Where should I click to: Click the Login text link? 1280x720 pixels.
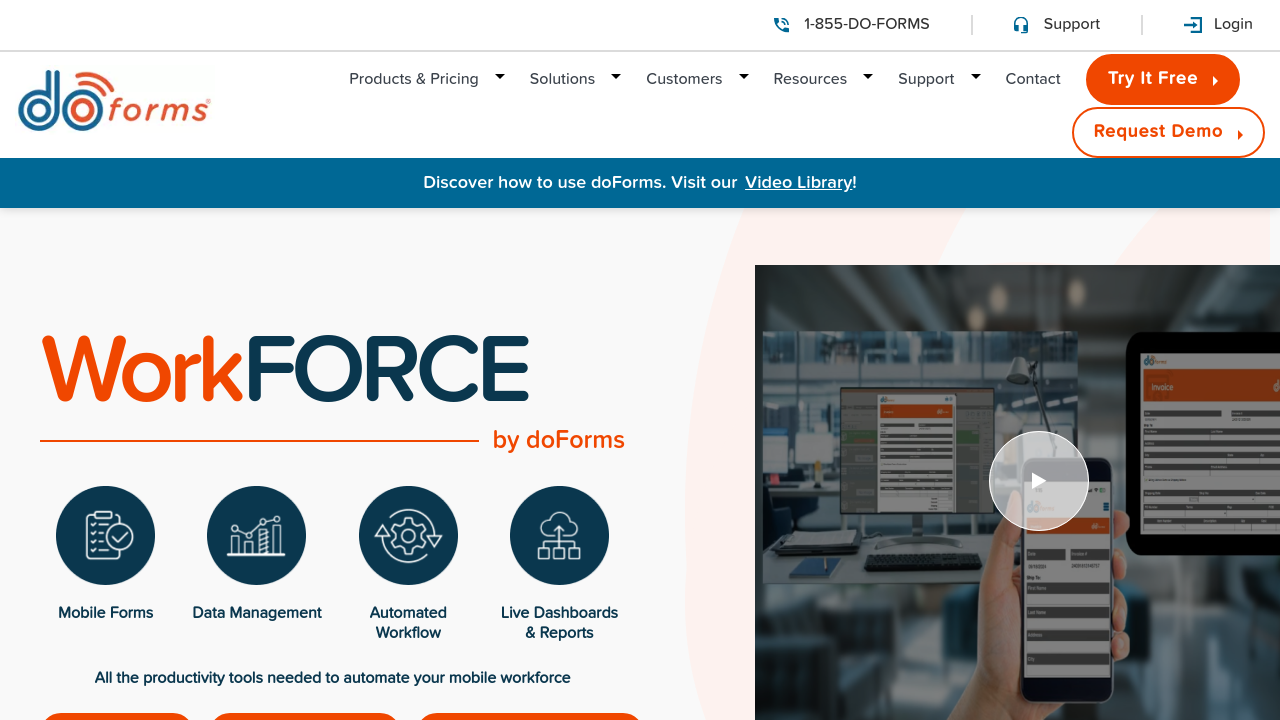1233,24
